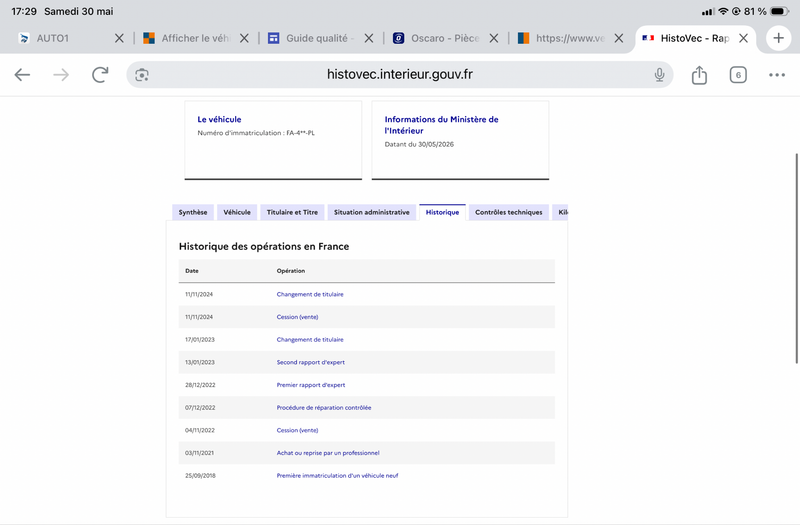The height and width of the screenshot is (525, 800).
Task: Tap the camera search icon in address bar
Action: pyautogui.click(x=142, y=75)
